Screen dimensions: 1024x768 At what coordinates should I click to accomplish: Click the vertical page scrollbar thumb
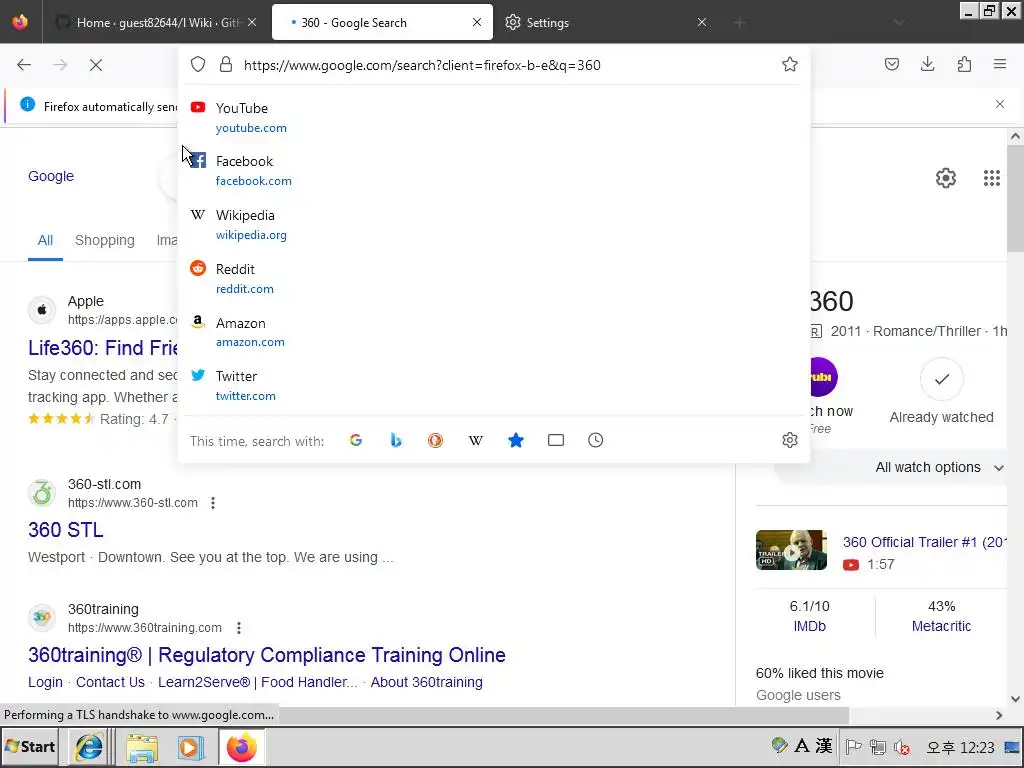[x=1015, y=198]
